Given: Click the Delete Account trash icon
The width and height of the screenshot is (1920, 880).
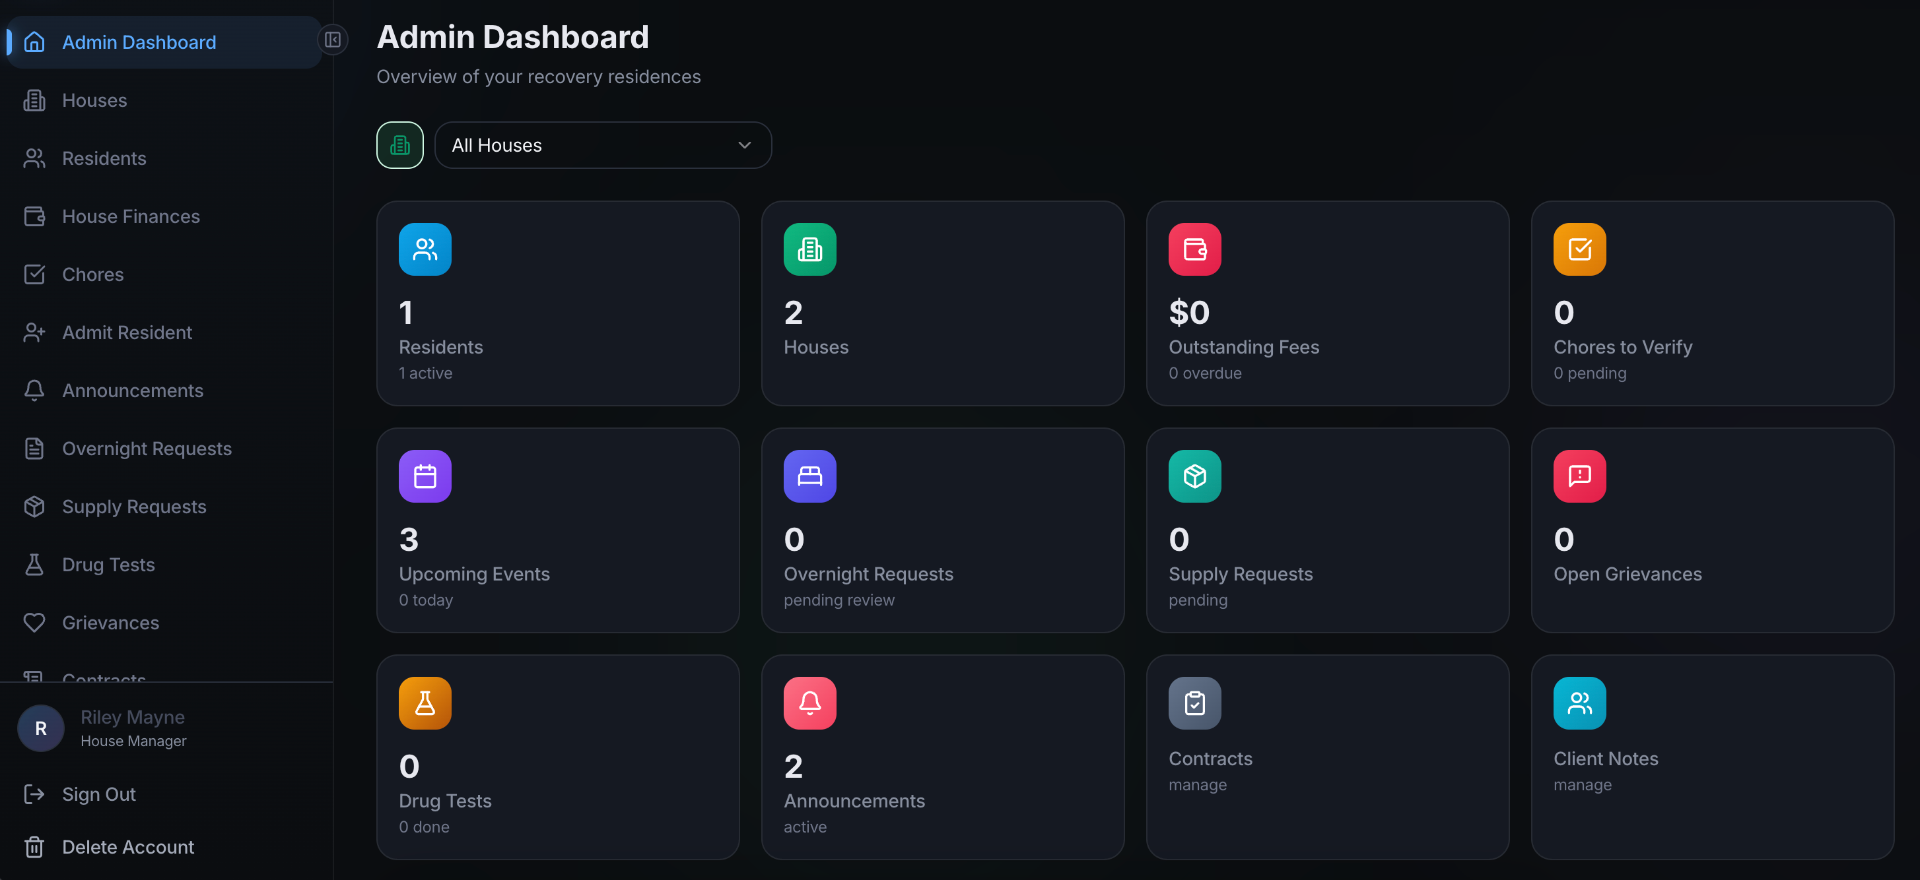Looking at the screenshot, I should 34,847.
